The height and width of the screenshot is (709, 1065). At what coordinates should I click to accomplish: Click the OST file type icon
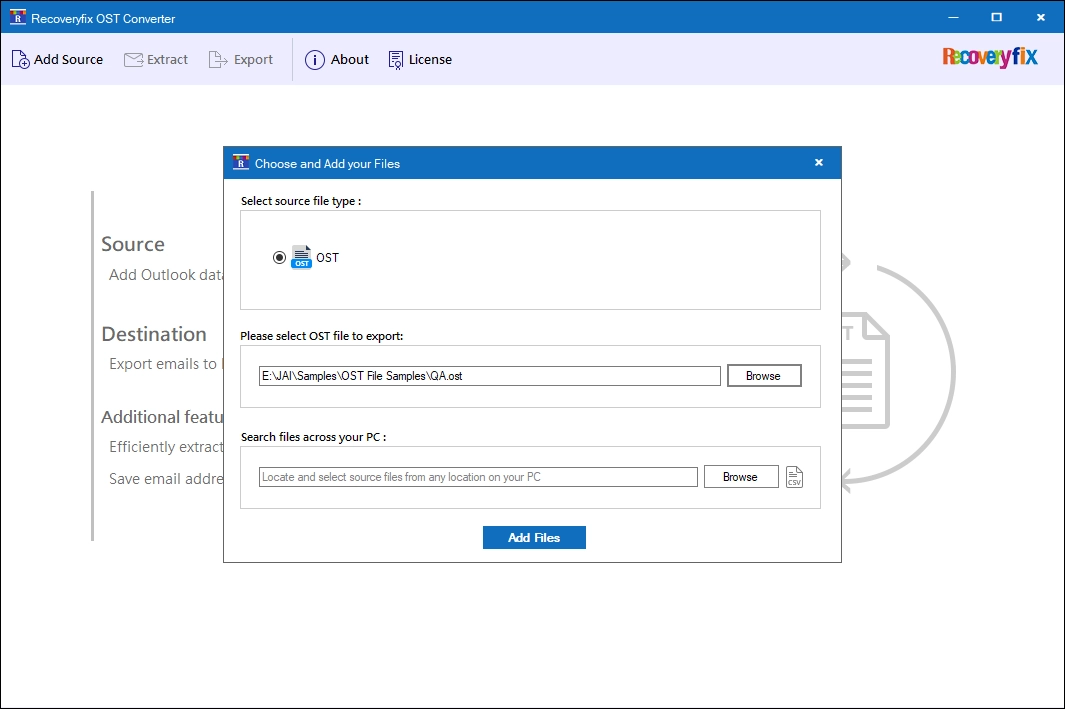302,257
